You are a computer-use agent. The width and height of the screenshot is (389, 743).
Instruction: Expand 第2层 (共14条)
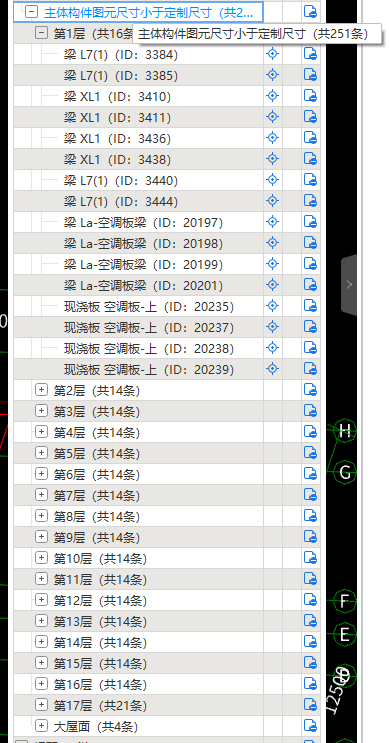[x=42, y=390]
